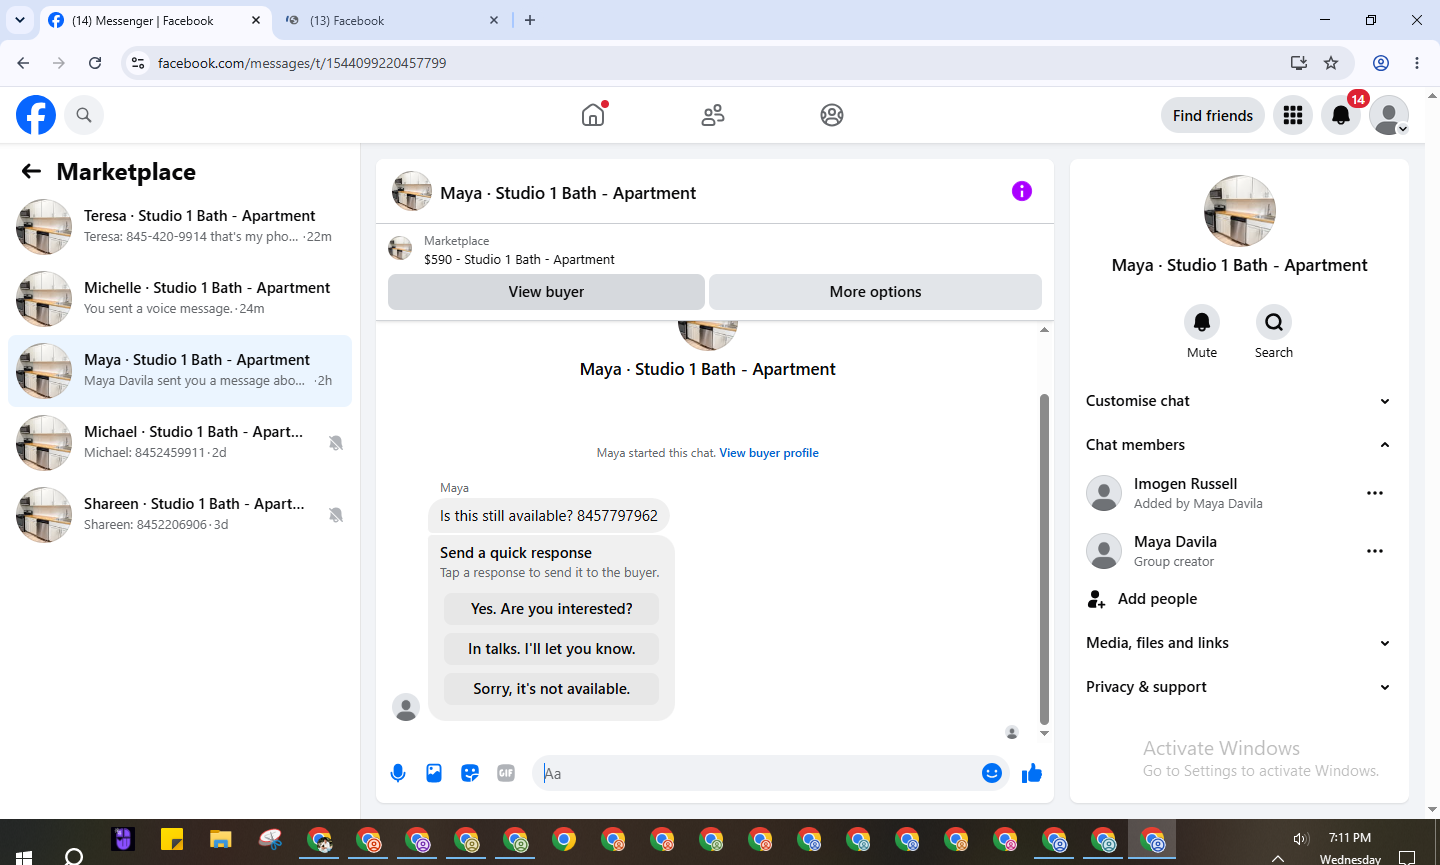
Task: Open the GIF picker icon
Action: tap(506, 773)
